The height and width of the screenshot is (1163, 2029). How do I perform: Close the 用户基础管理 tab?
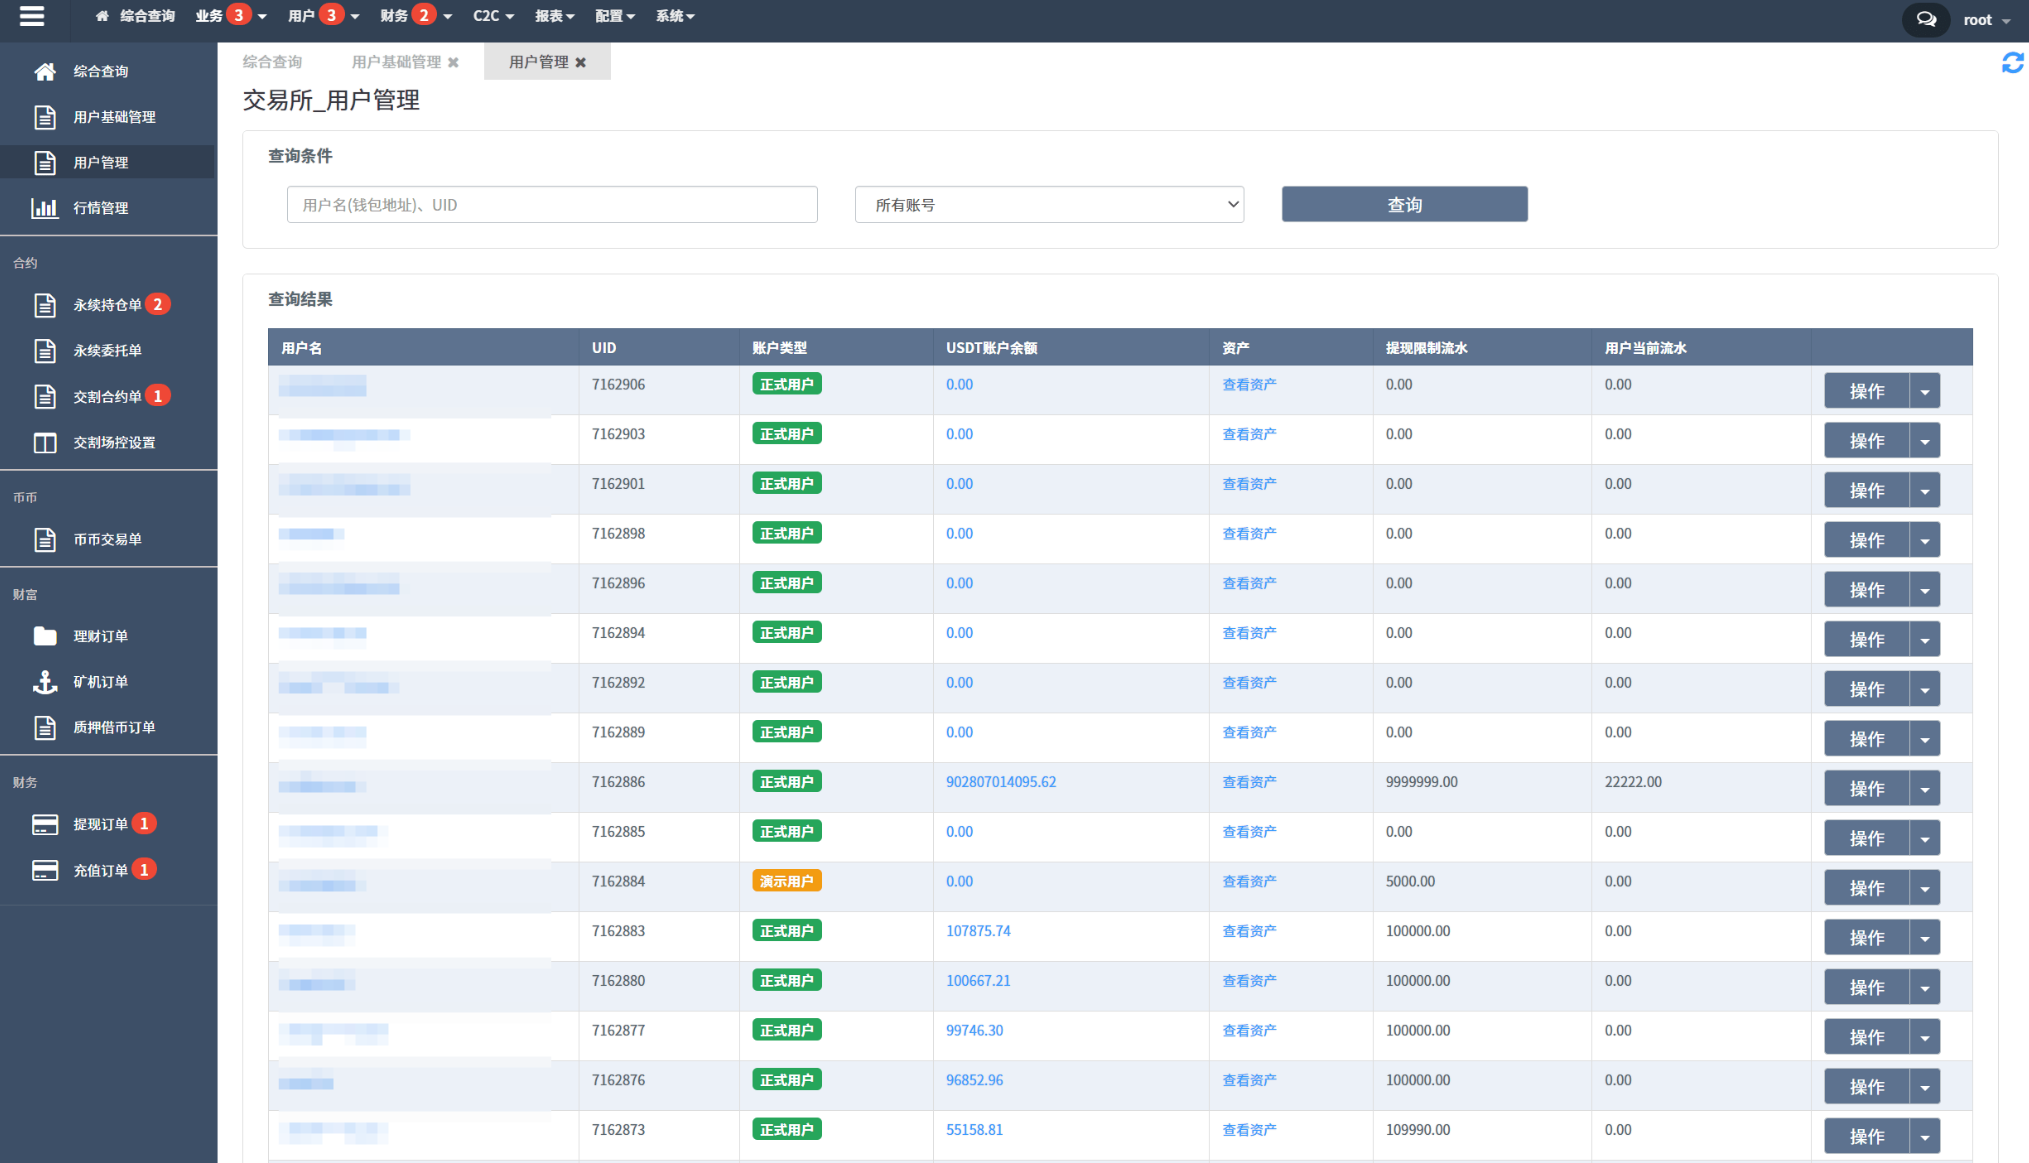coord(453,62)
